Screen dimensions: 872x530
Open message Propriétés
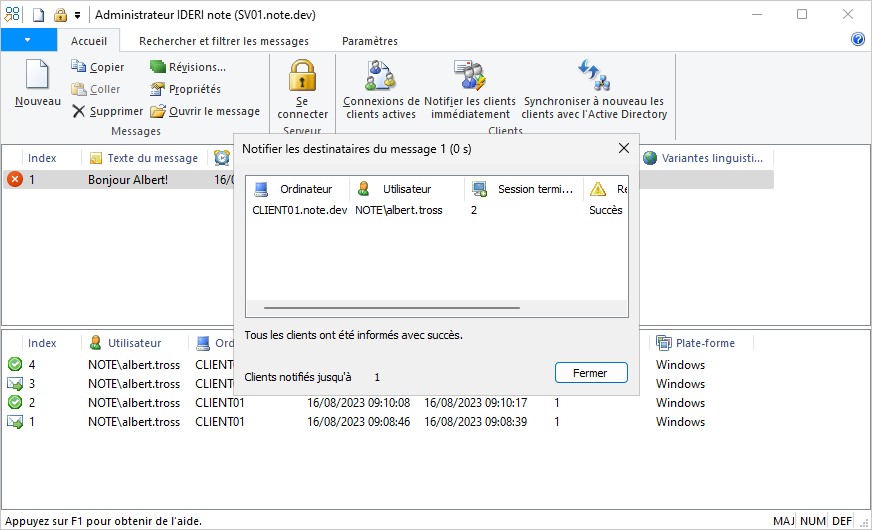click(x=185, y=89)
